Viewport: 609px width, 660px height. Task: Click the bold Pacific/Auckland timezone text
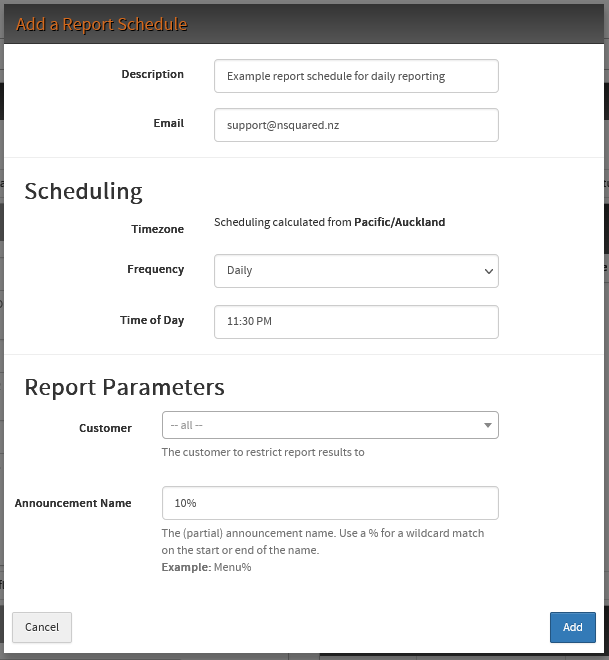[399, 222]
